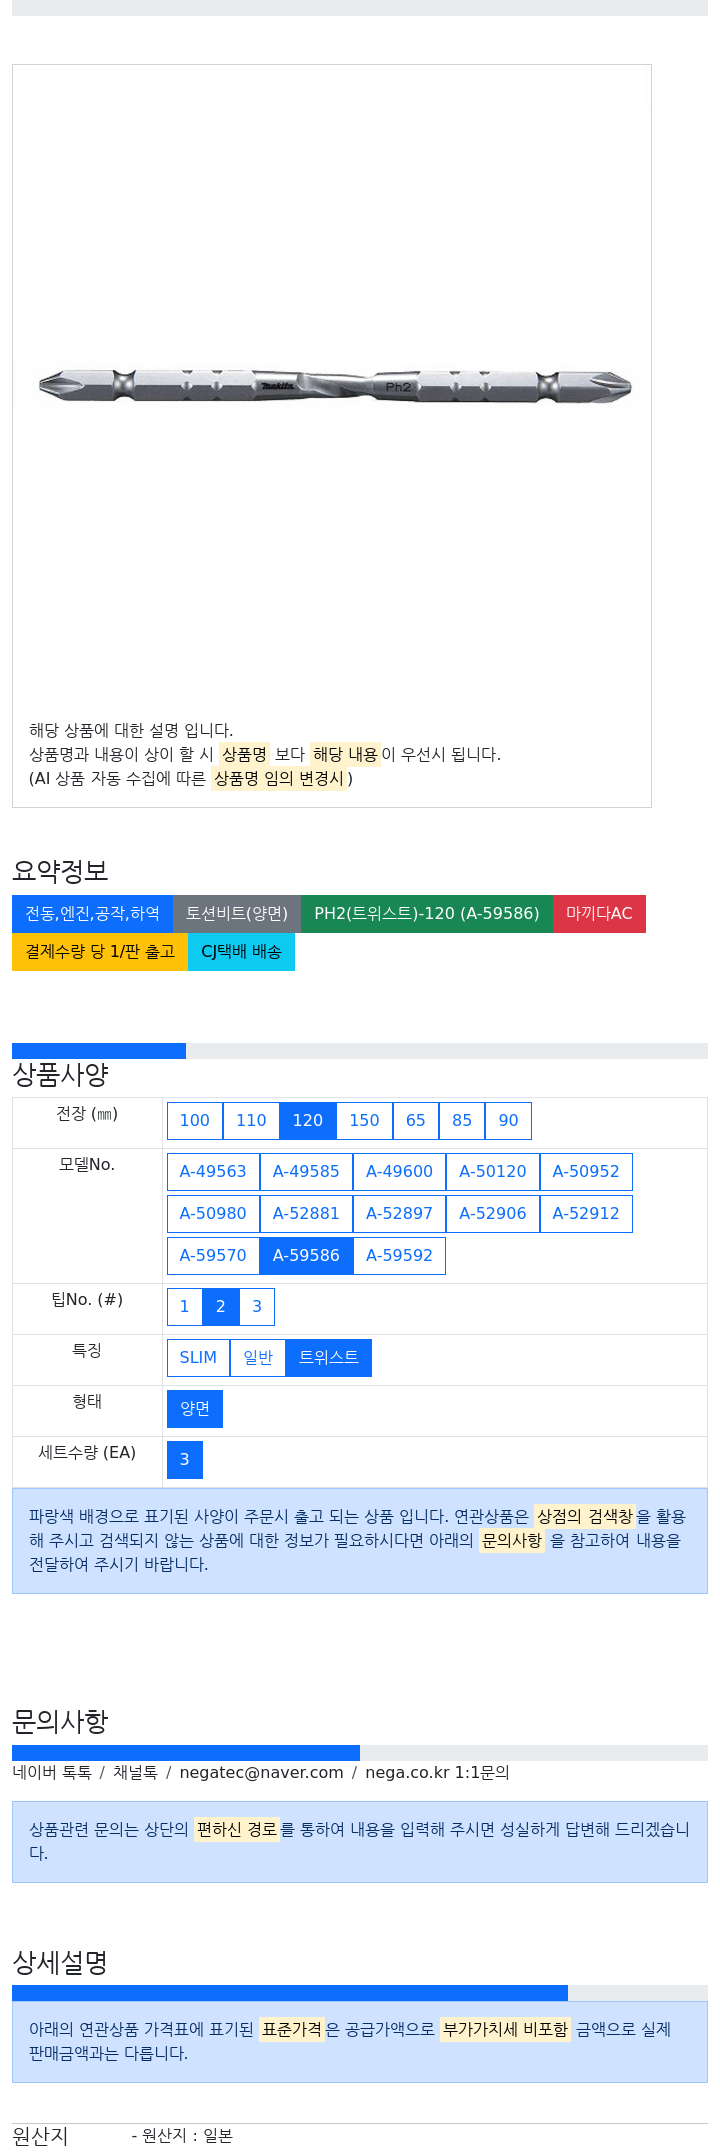Choose the 65 mm length option
The height and width of the screenshot is (2156, 720).
click(x=416, y=1121)
